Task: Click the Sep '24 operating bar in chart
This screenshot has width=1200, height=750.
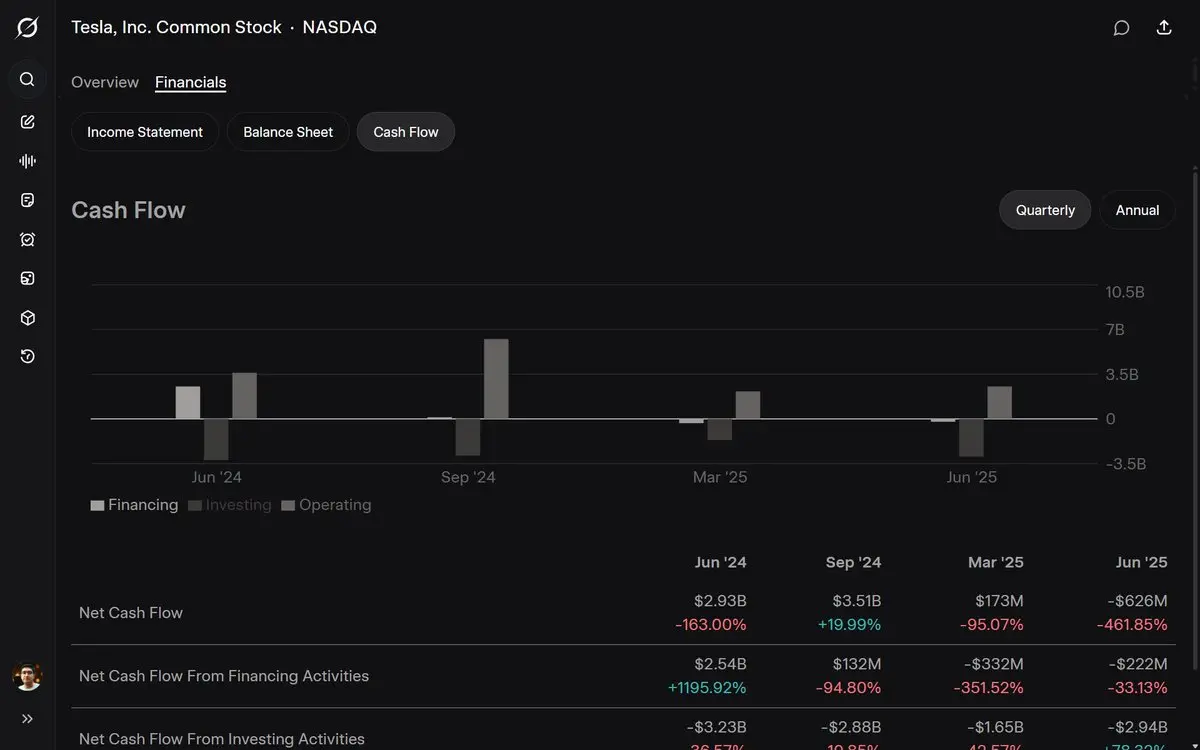Action: 496,379
